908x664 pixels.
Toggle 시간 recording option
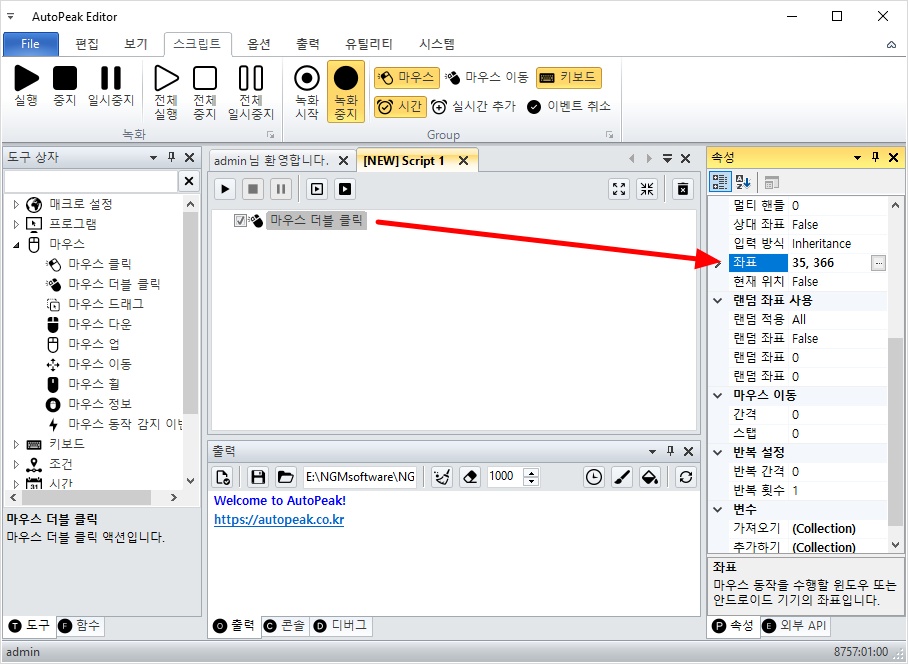tap(400, 107)
